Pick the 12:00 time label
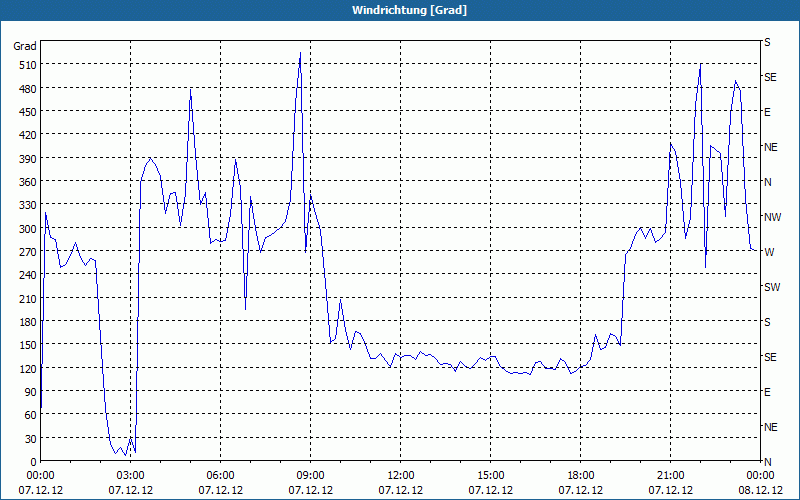 pos(401,476)
